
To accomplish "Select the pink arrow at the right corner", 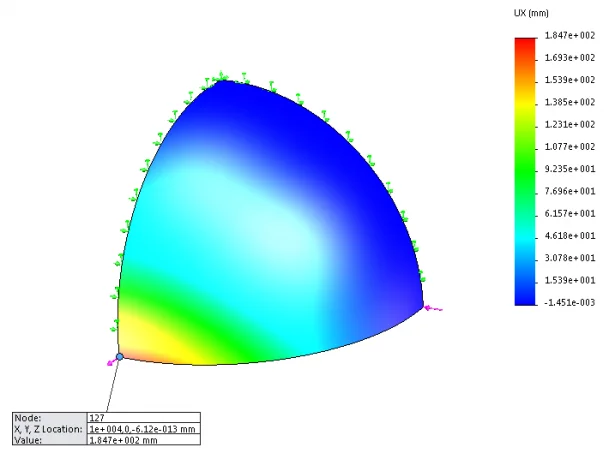I will [434, 308].
